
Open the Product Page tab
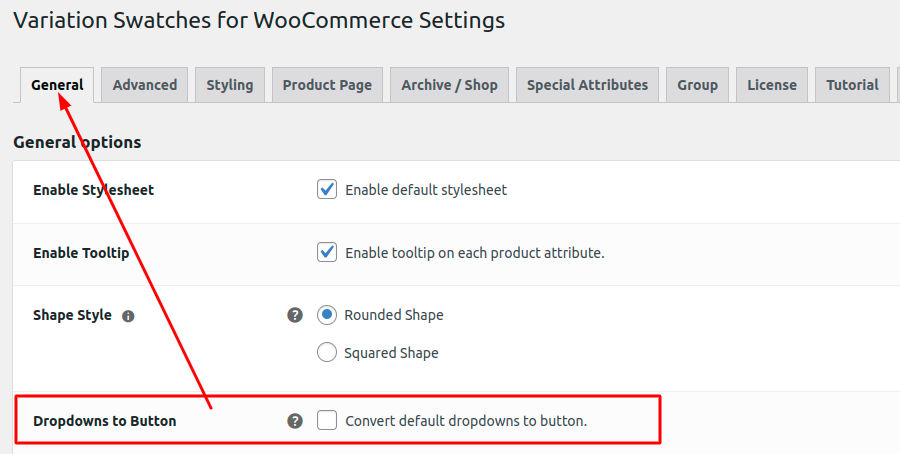click(x=327, y=85)
